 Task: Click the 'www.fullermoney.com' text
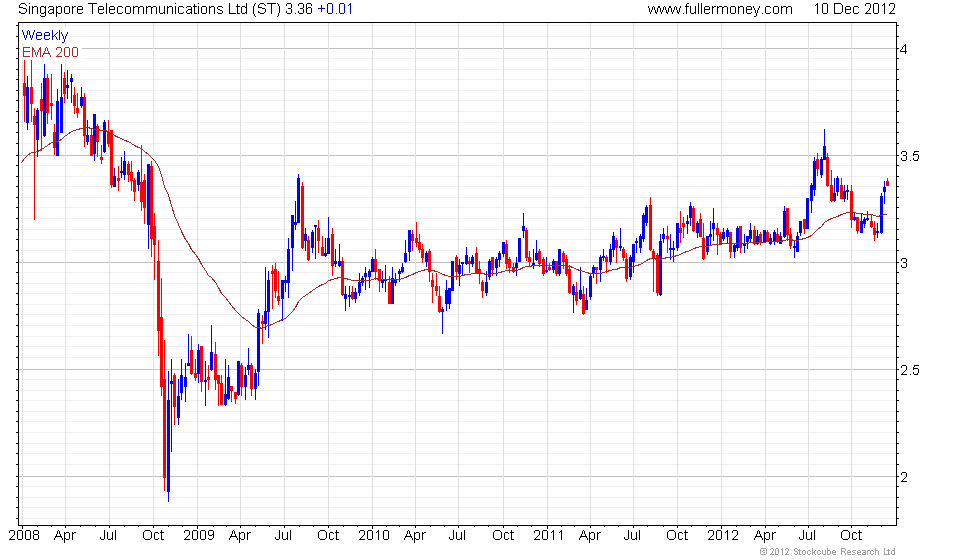(x=720, y=9)
